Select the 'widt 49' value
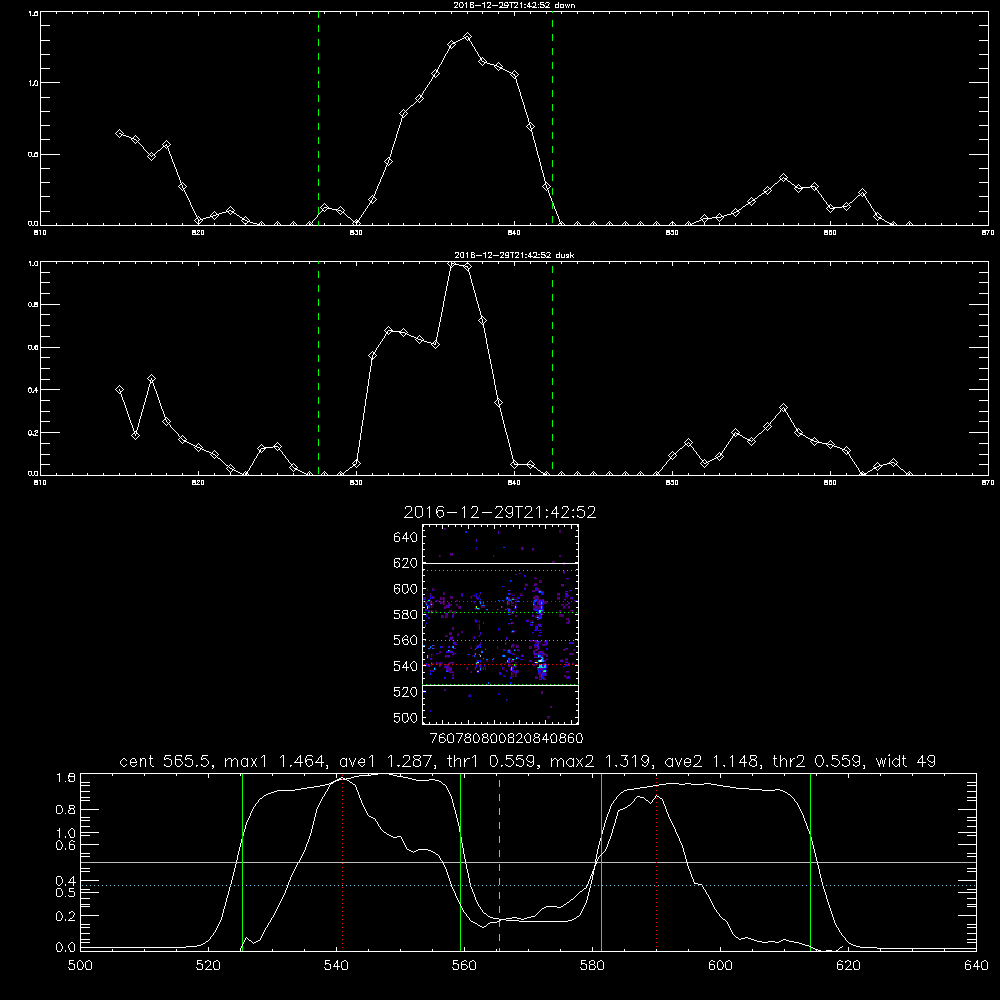Screen dimensions: 1000x1000 pos(906,761)
